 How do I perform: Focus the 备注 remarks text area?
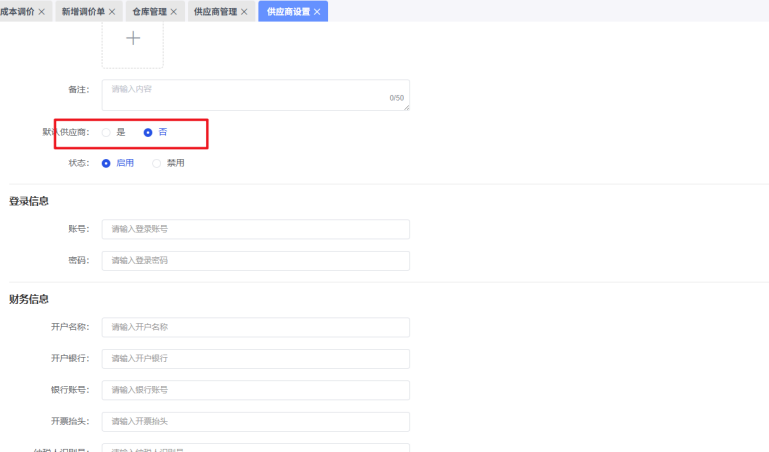256,95
